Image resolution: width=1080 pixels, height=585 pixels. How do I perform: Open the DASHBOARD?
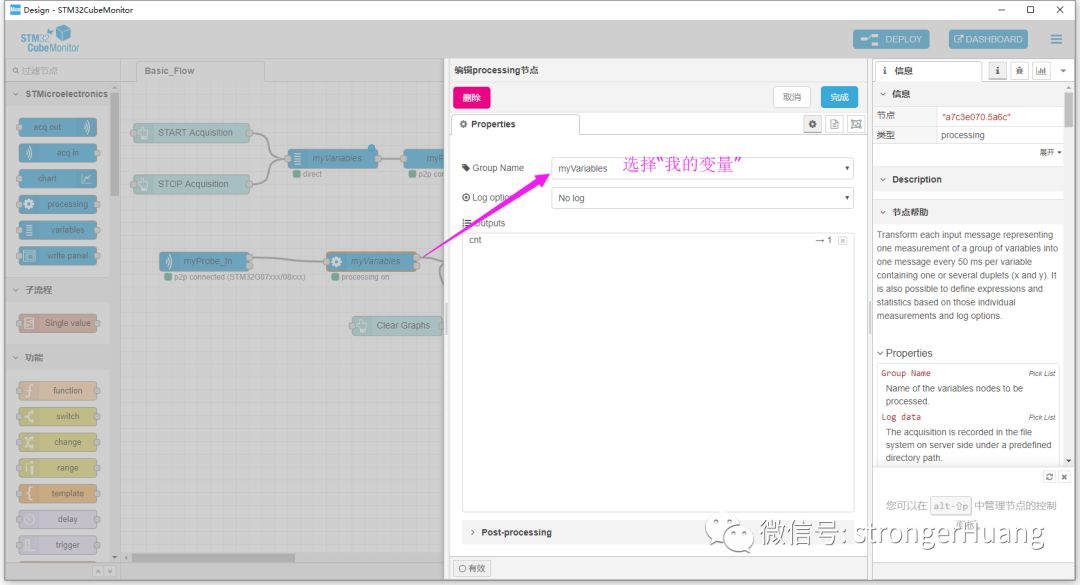point(988,39)
